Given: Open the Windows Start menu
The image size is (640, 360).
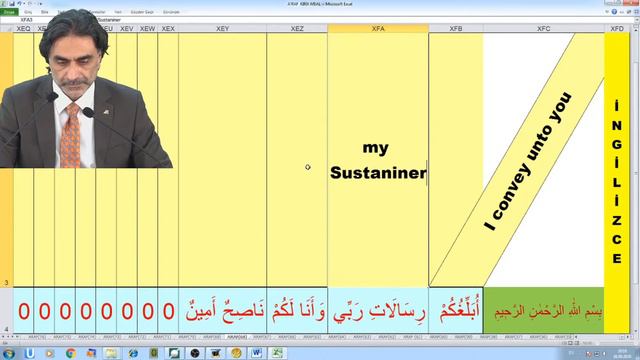Looking at the screenshot, I should coord(8,353).
